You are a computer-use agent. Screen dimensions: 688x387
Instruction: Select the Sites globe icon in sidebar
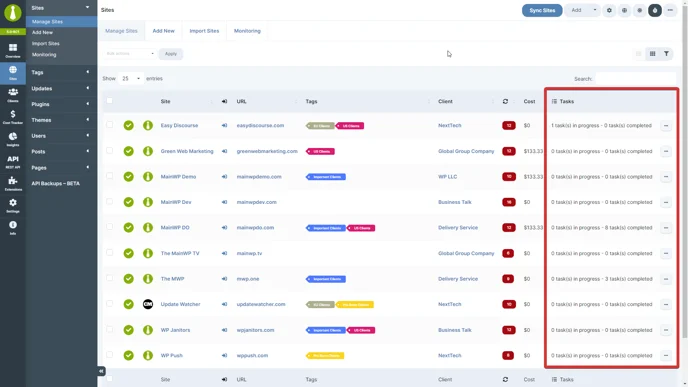[x=13, y=72]
